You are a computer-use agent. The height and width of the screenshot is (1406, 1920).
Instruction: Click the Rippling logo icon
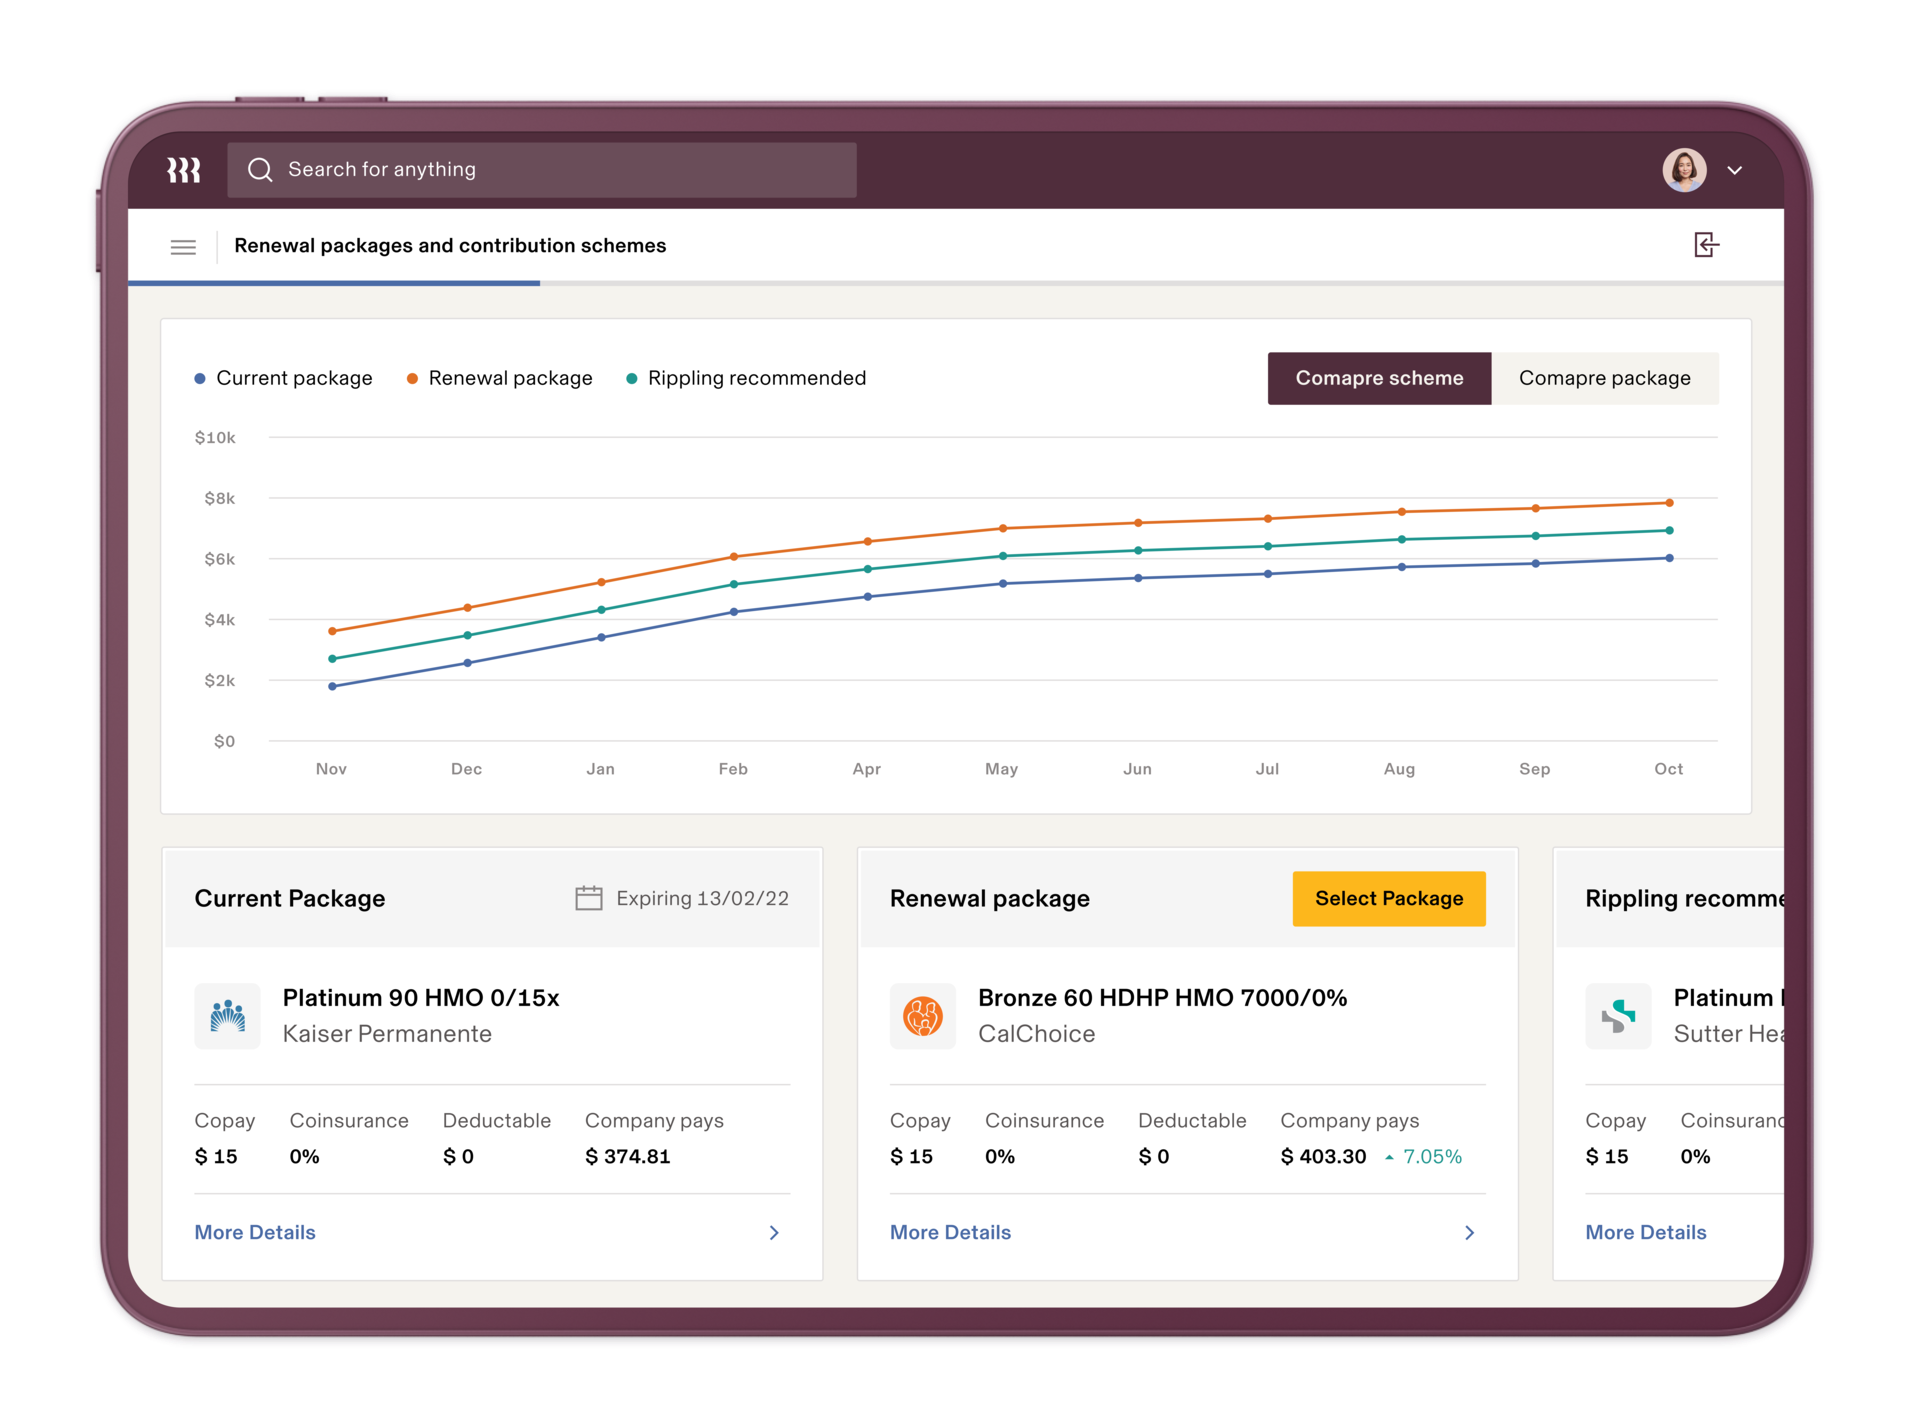(x=183, y=170)
